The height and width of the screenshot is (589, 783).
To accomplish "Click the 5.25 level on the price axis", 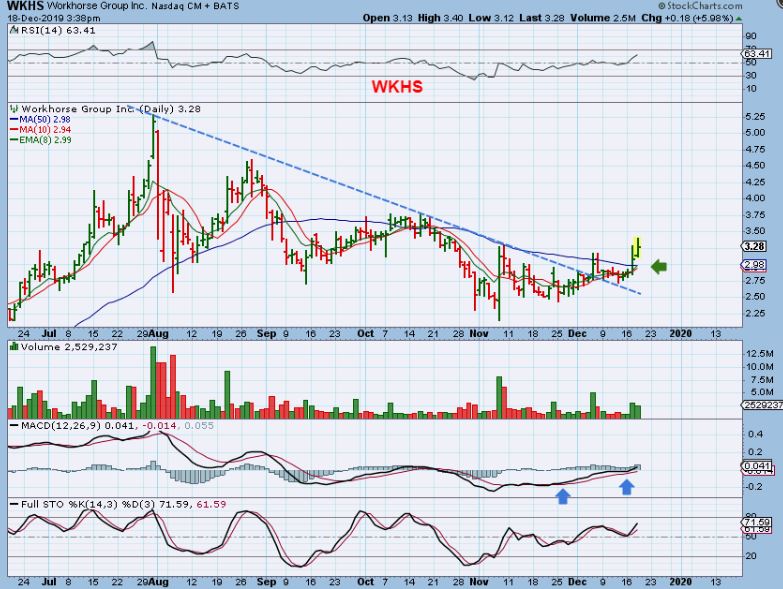I will click(755, 116).
